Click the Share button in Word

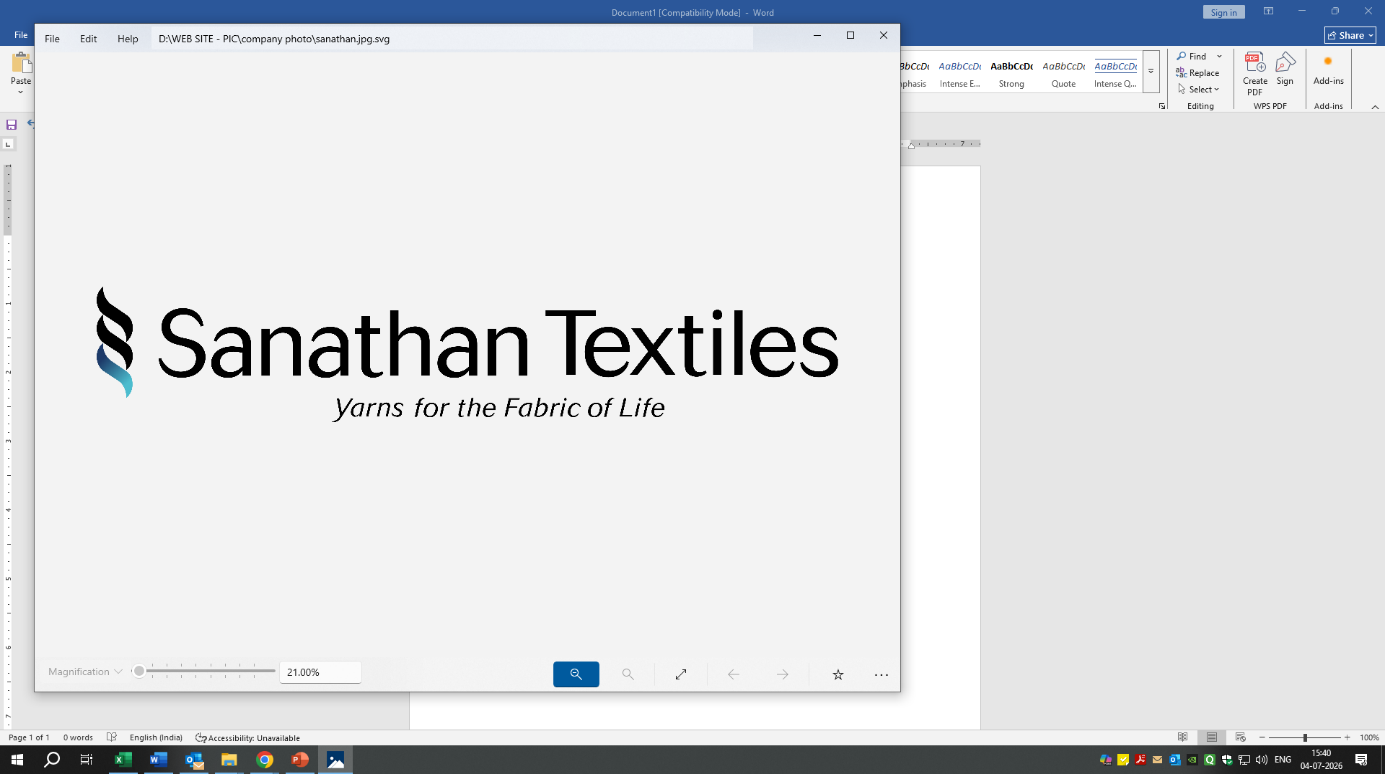click(1350, 35)
